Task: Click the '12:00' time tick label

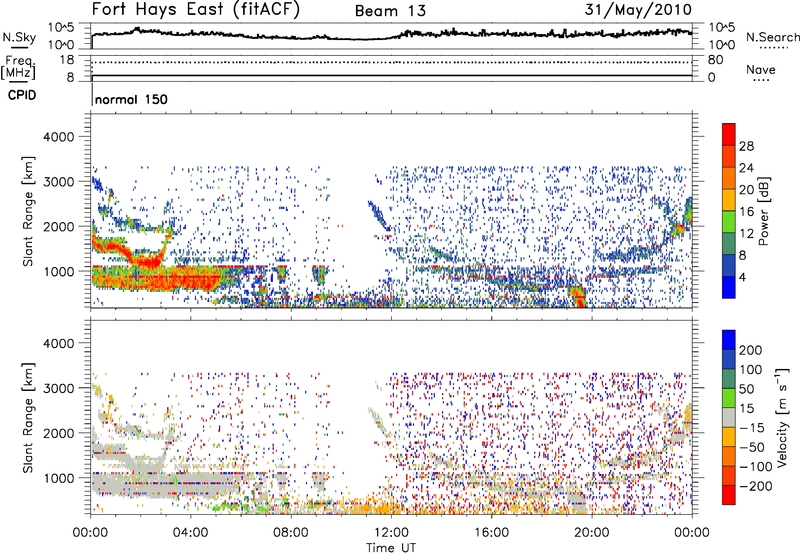Action: pyautogui.click(x=391, y=533)
